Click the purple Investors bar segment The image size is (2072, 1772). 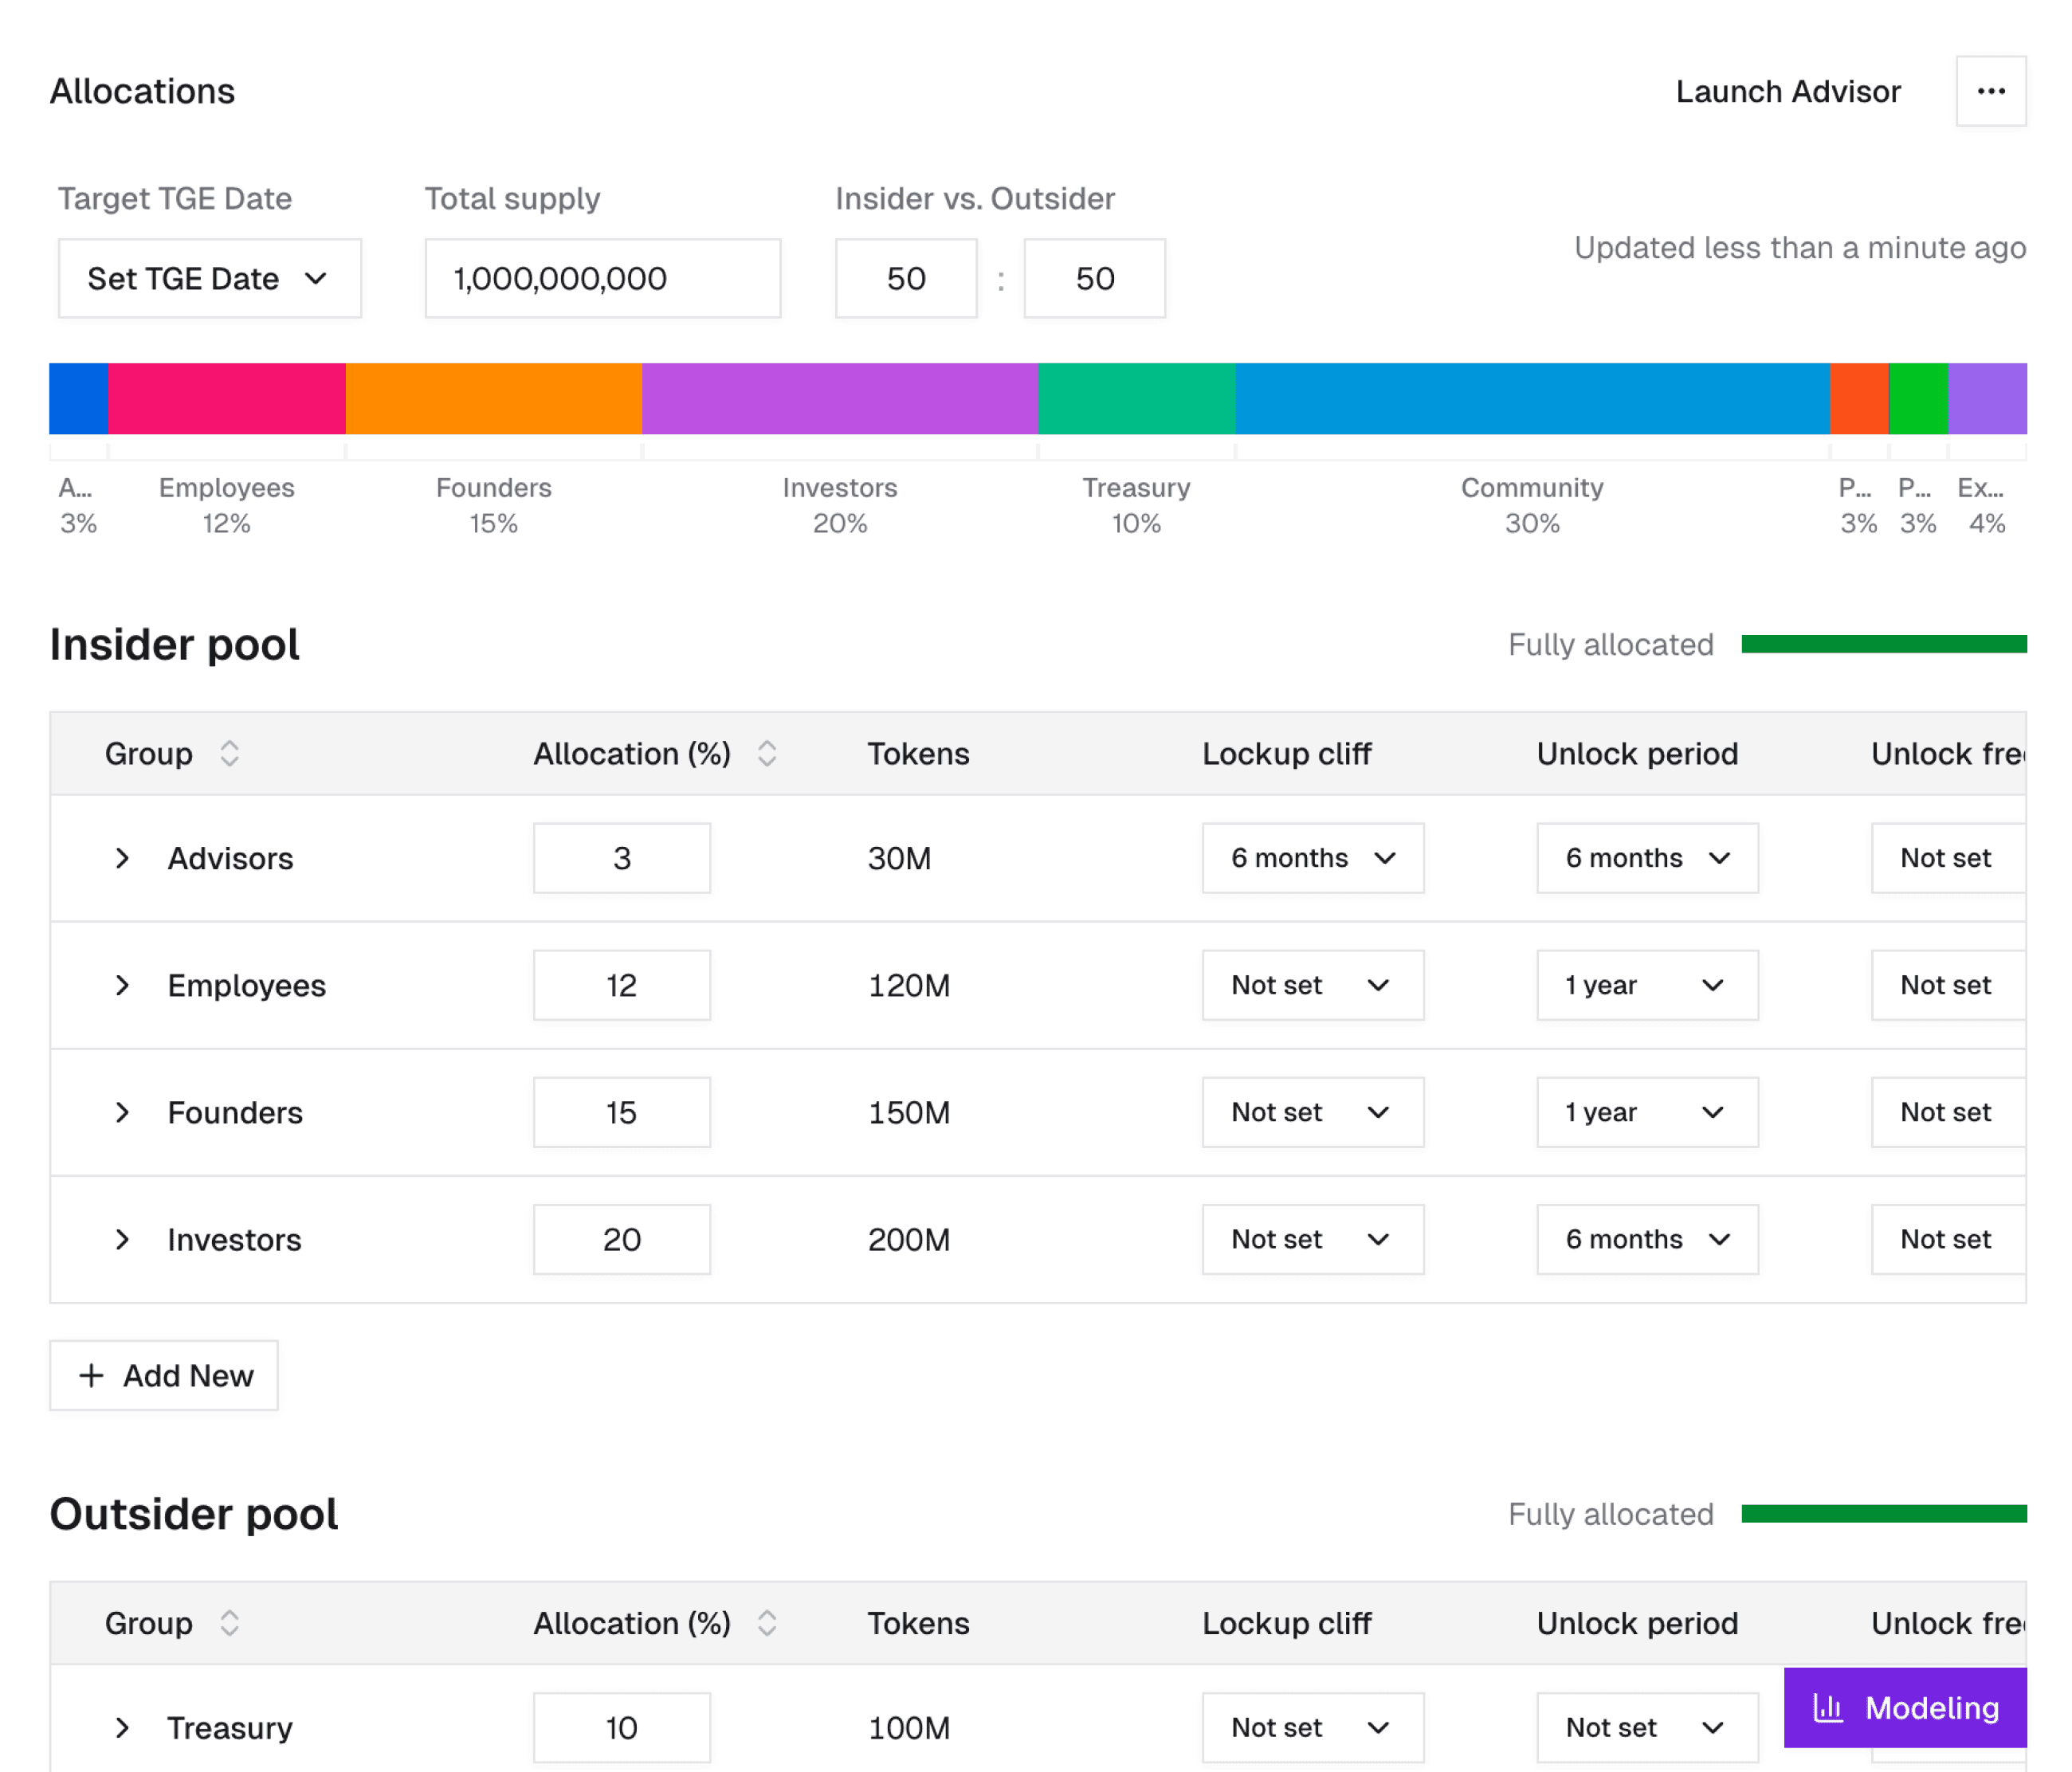pos(839,398)
